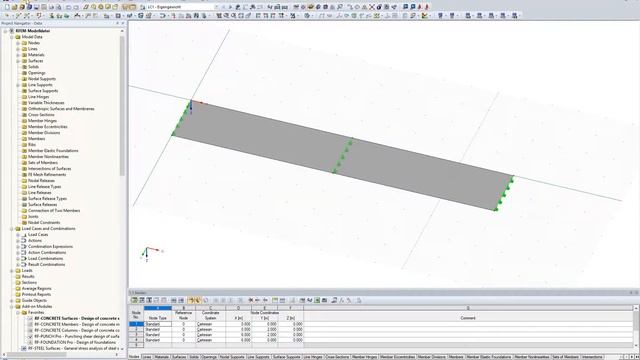Switch to the Nodal Supports table tab

coord(232,357)
